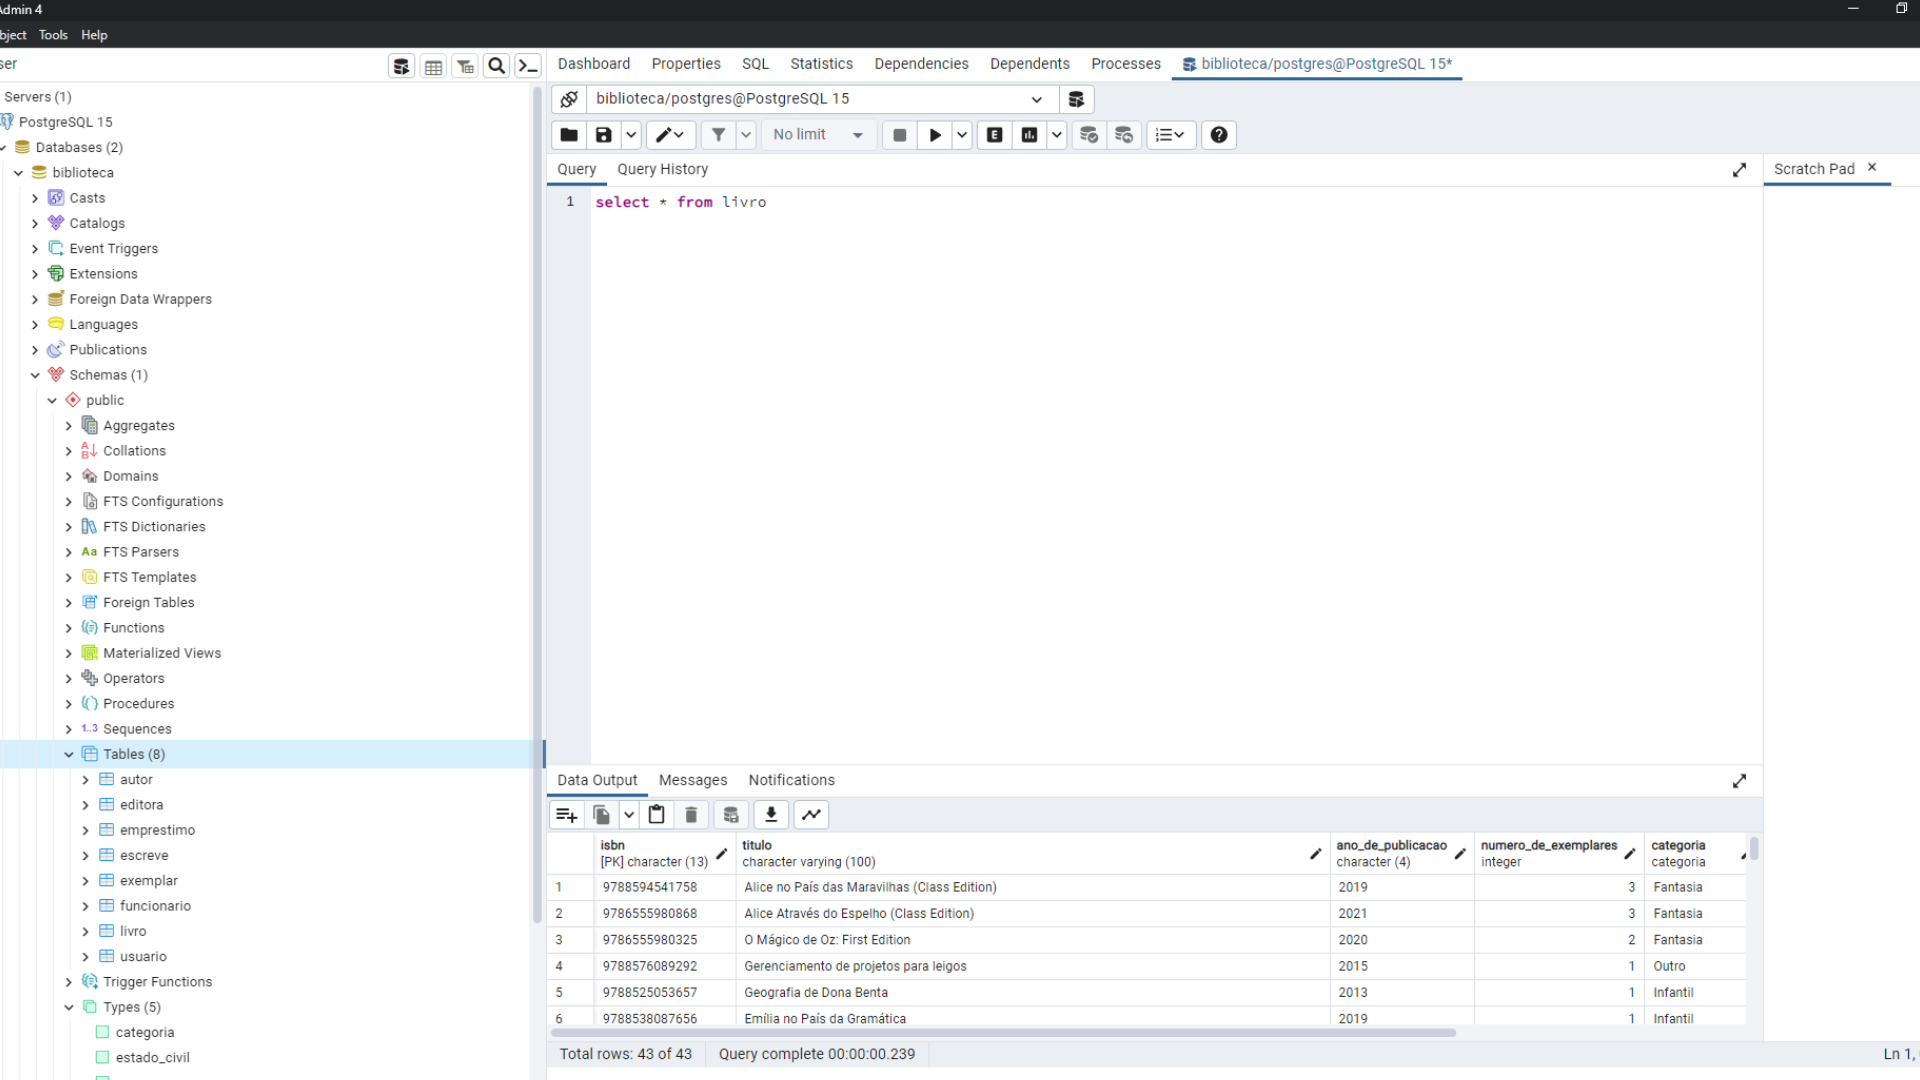Open the Graph Visualiser icon

(x=812, y=815)
